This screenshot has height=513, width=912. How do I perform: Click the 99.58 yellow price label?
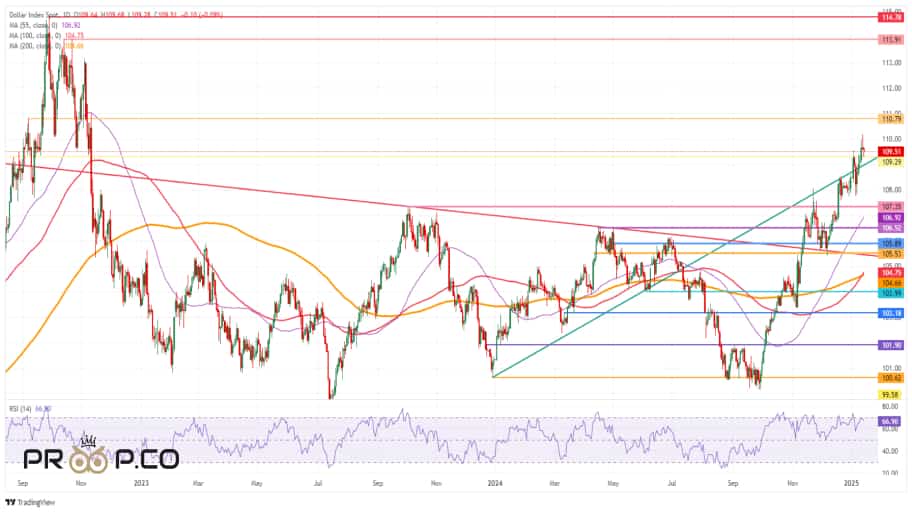(890, 394)
